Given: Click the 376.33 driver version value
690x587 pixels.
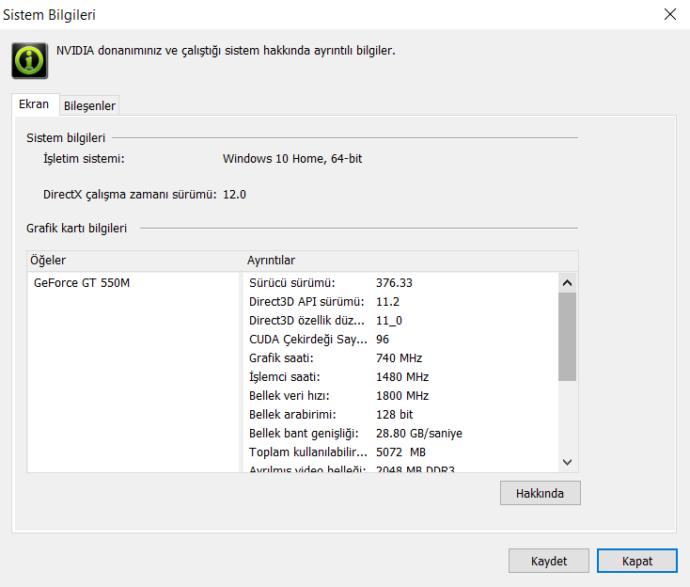Looking at the screenshot, I should pos(394,282).
